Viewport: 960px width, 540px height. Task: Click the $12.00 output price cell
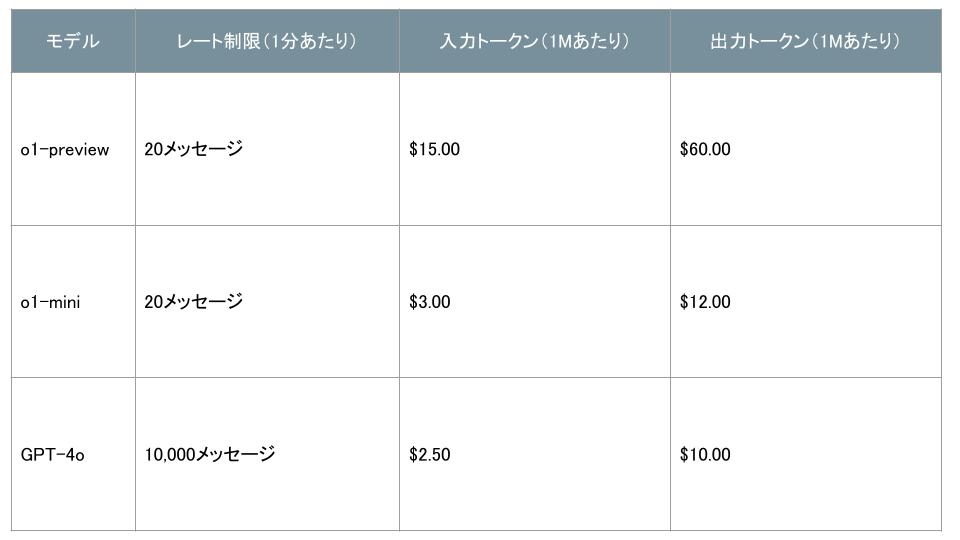pos(705,302)
